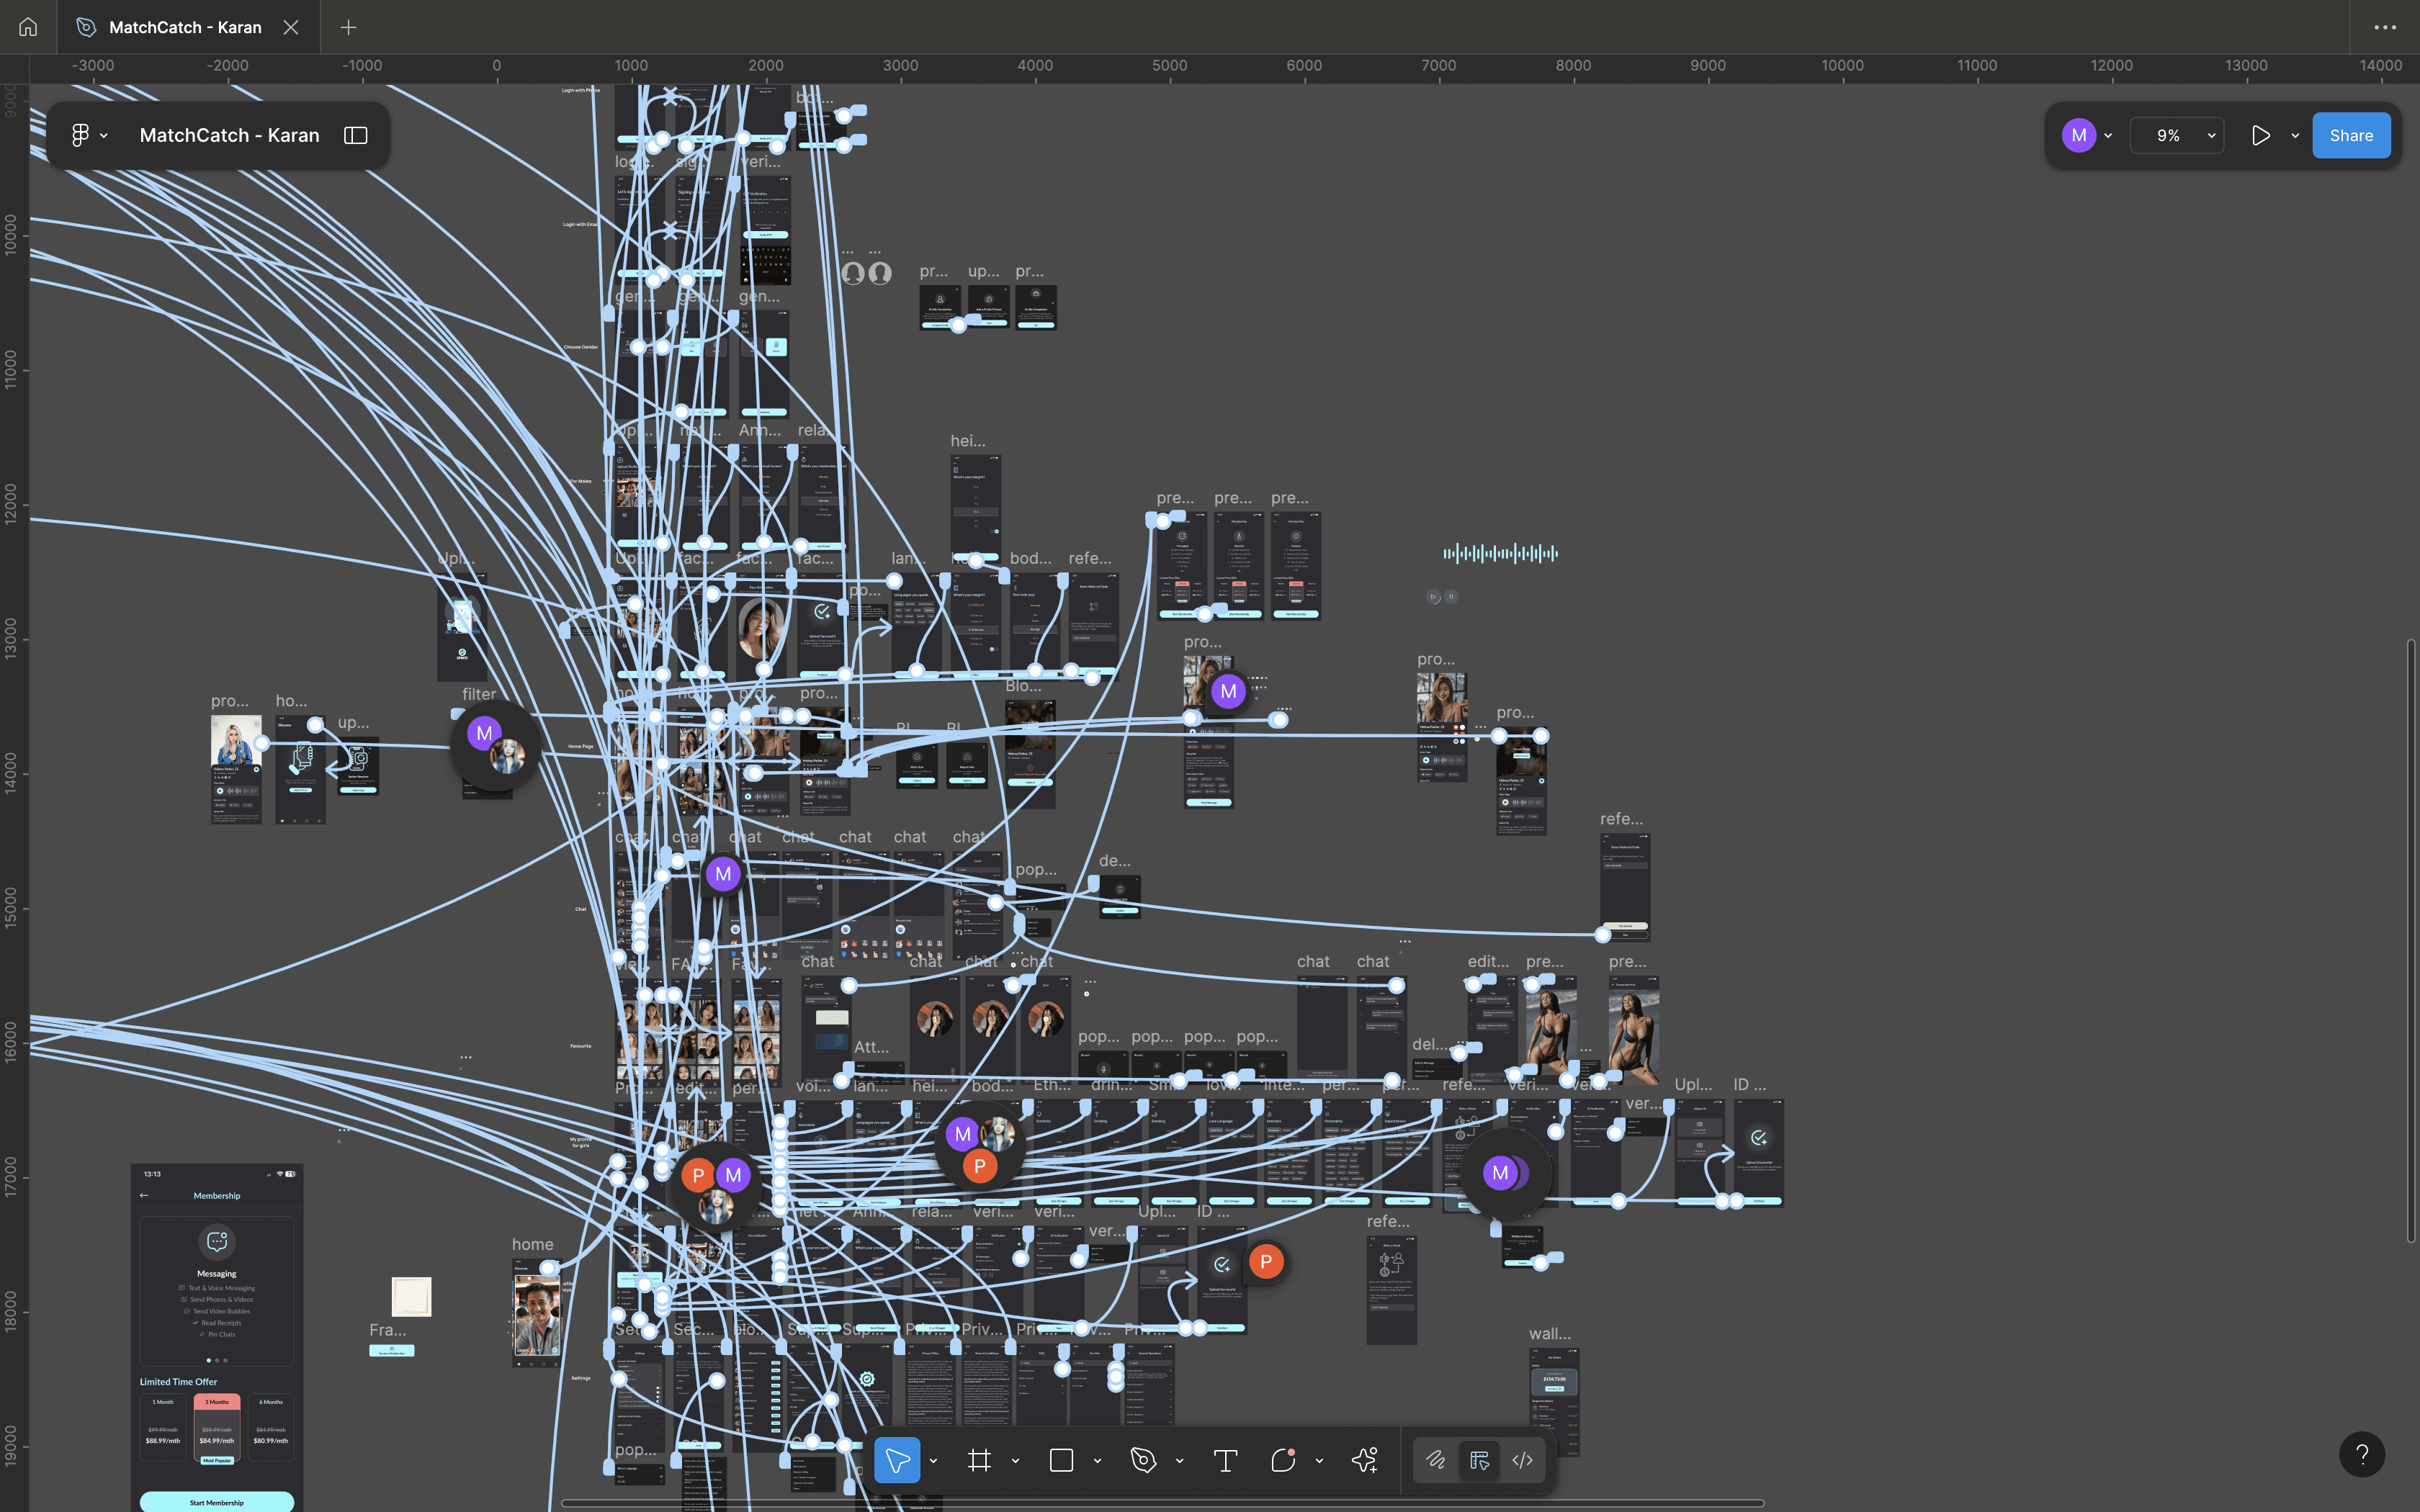Open the MatchCatch - Karan tab
Screen dimensions: 2420x1512
click(185, 27)
